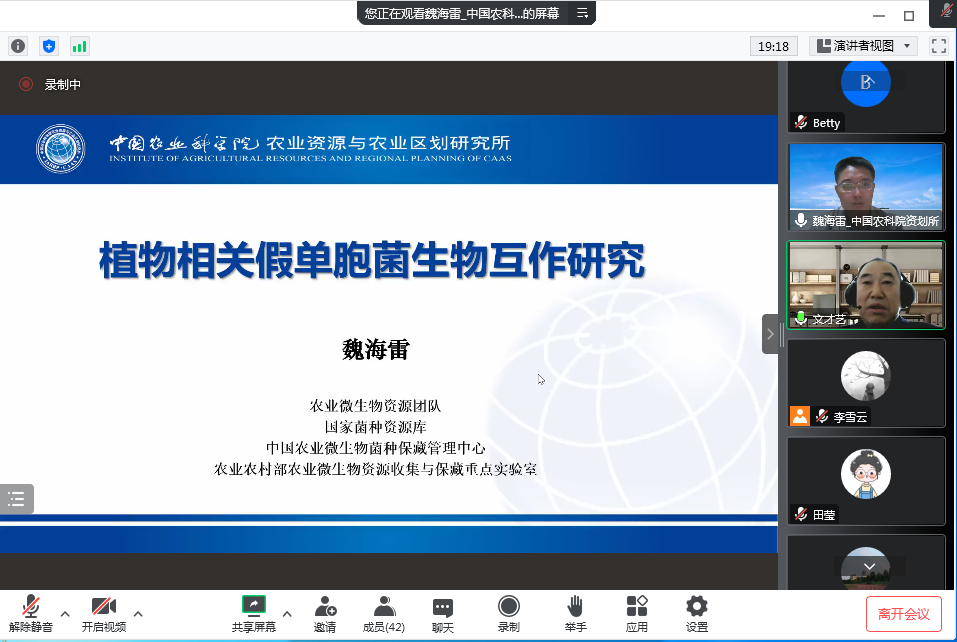The height and width of the screenshot is (642, 957).
Task: Unmute microphone with 解除静音
Action: point(31,613)
